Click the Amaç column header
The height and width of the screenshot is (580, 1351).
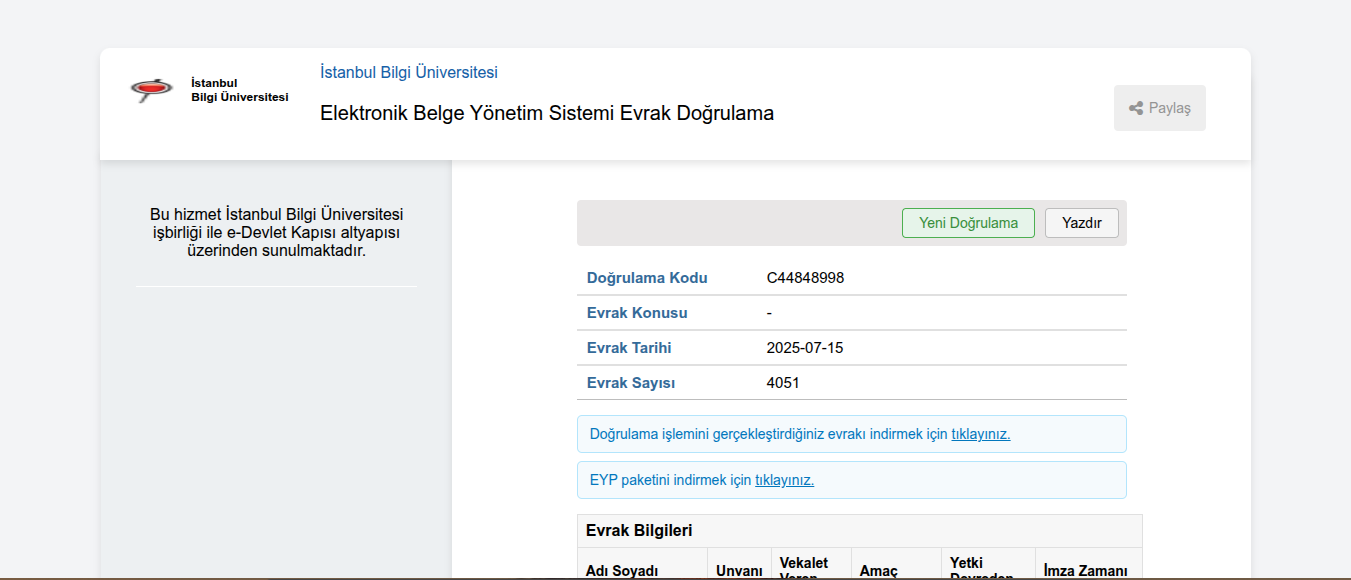[879, 571]
